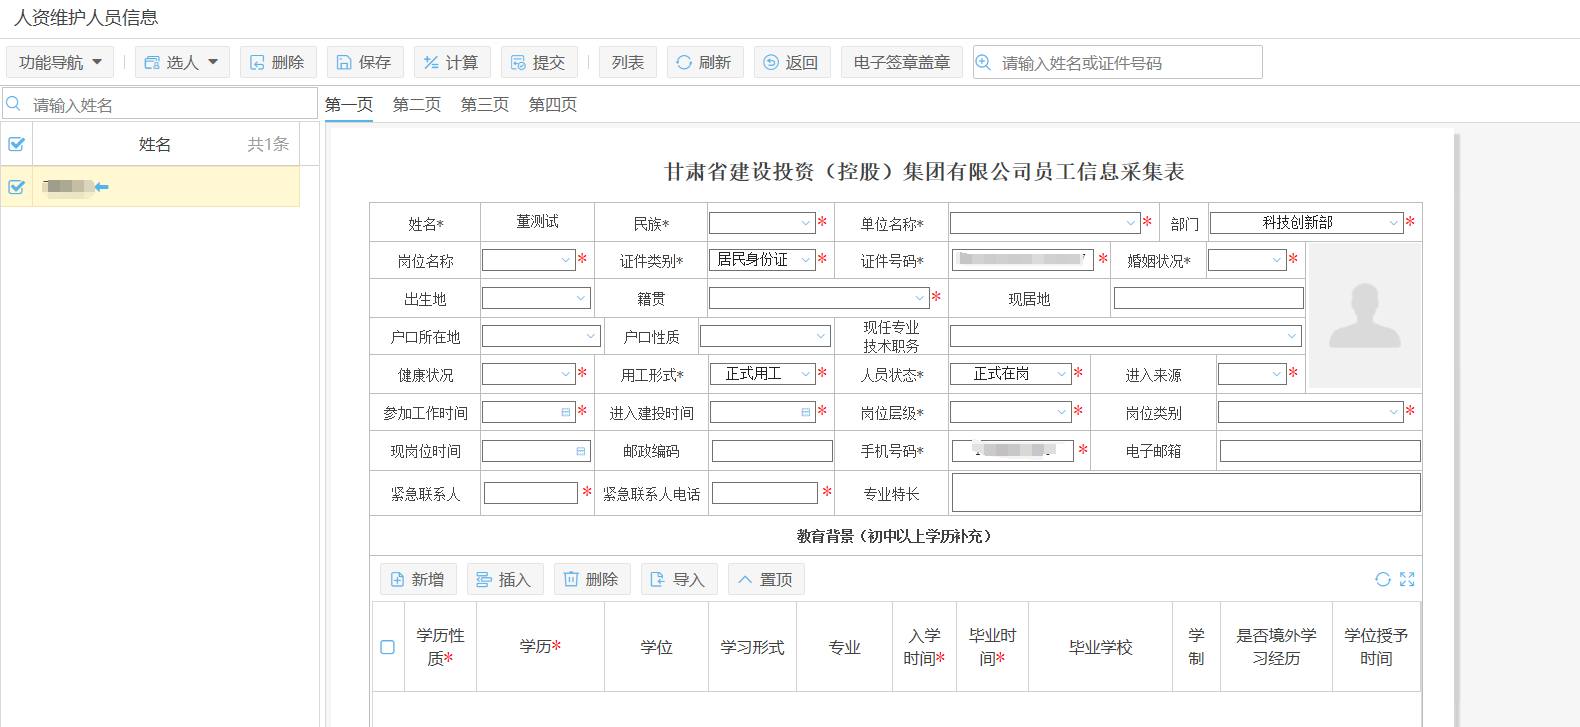Click the 手机号码 input field
The height and width of the screenshot is (727, 1580).
point(1013,451)
